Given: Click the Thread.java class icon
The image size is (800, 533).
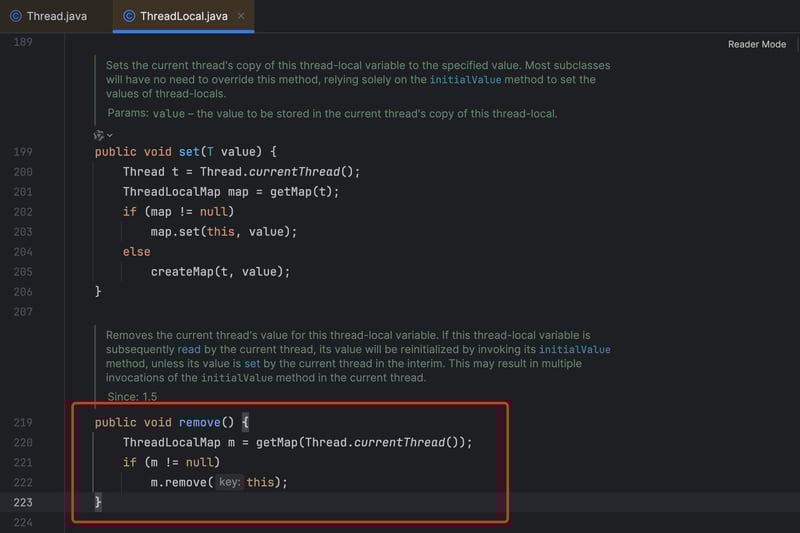Looking at the screenshot, I should [16, 16].
